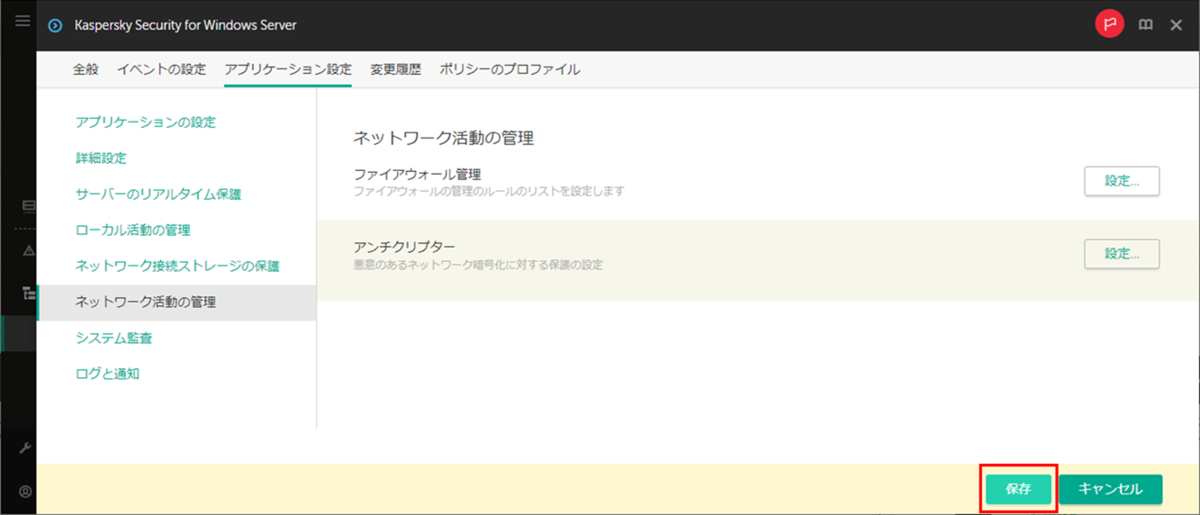Select the アプリケーション設定 tab
The image size is (1200, 515).
click(288, 70)
